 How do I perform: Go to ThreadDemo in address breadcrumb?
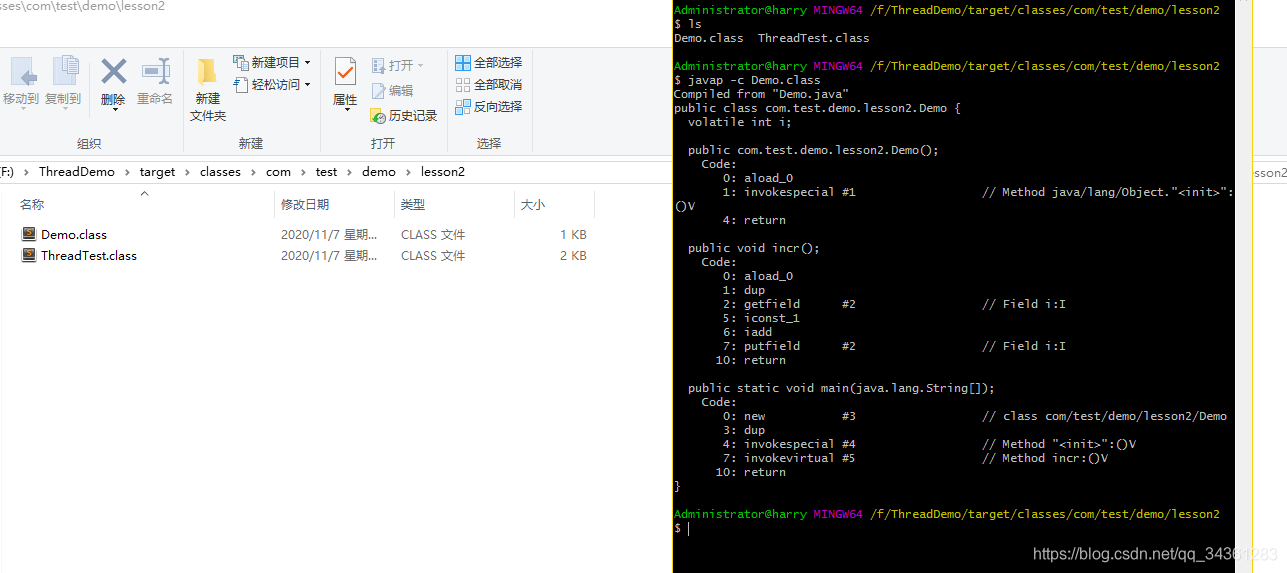(x=77, y=172)
